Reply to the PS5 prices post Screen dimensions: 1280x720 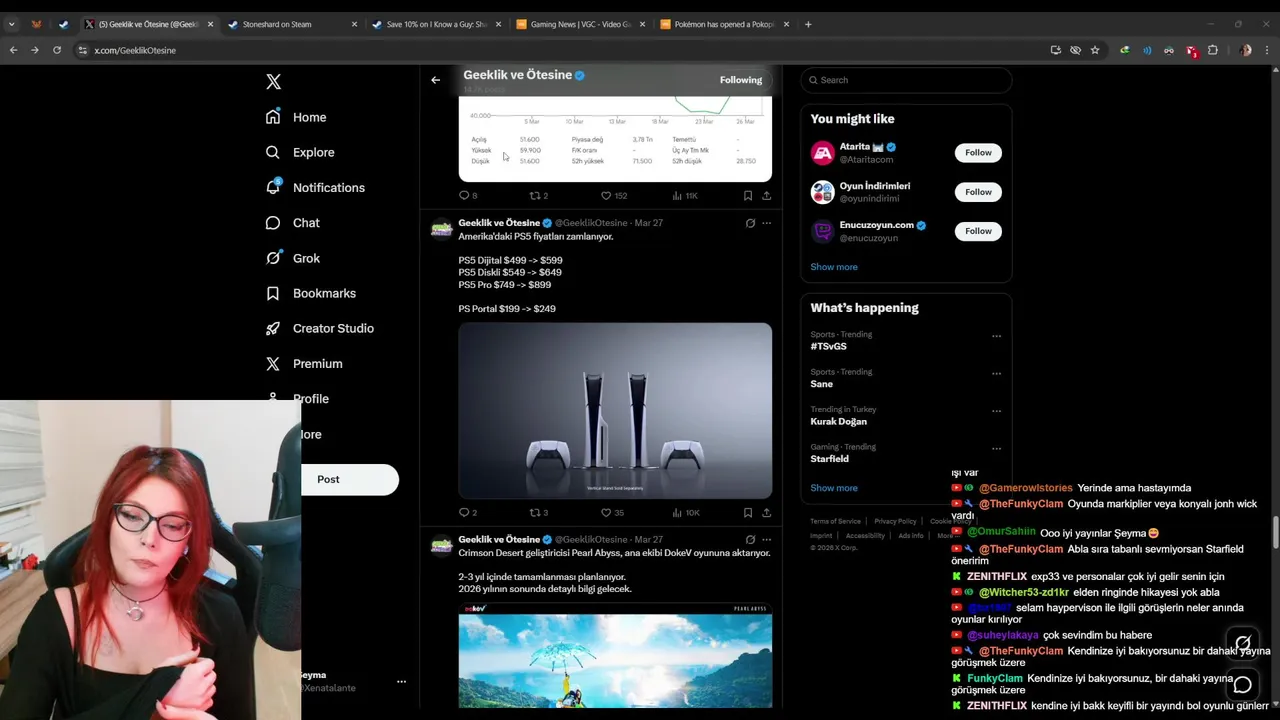tap(467, 513)
